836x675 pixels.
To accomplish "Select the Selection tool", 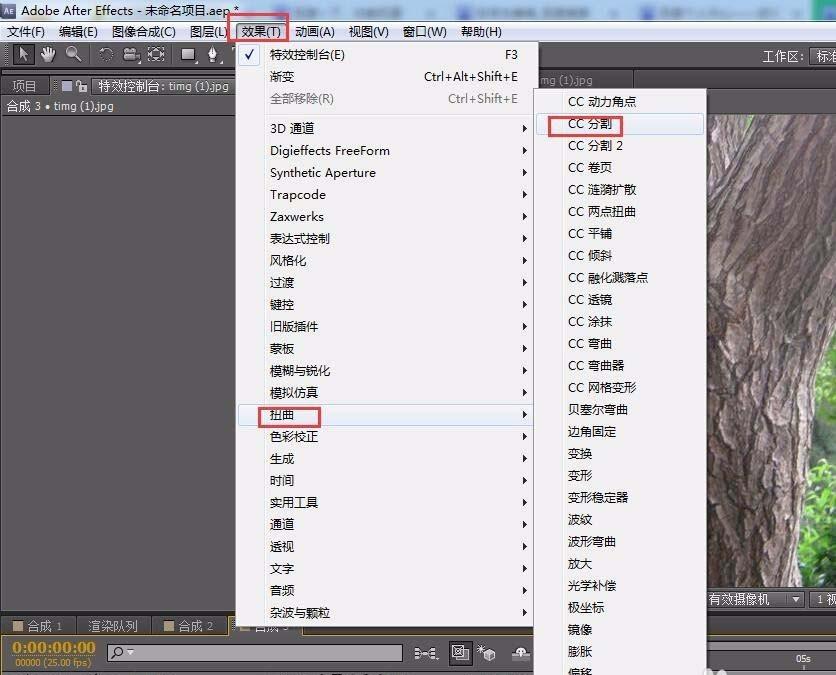I will [23, 55].
